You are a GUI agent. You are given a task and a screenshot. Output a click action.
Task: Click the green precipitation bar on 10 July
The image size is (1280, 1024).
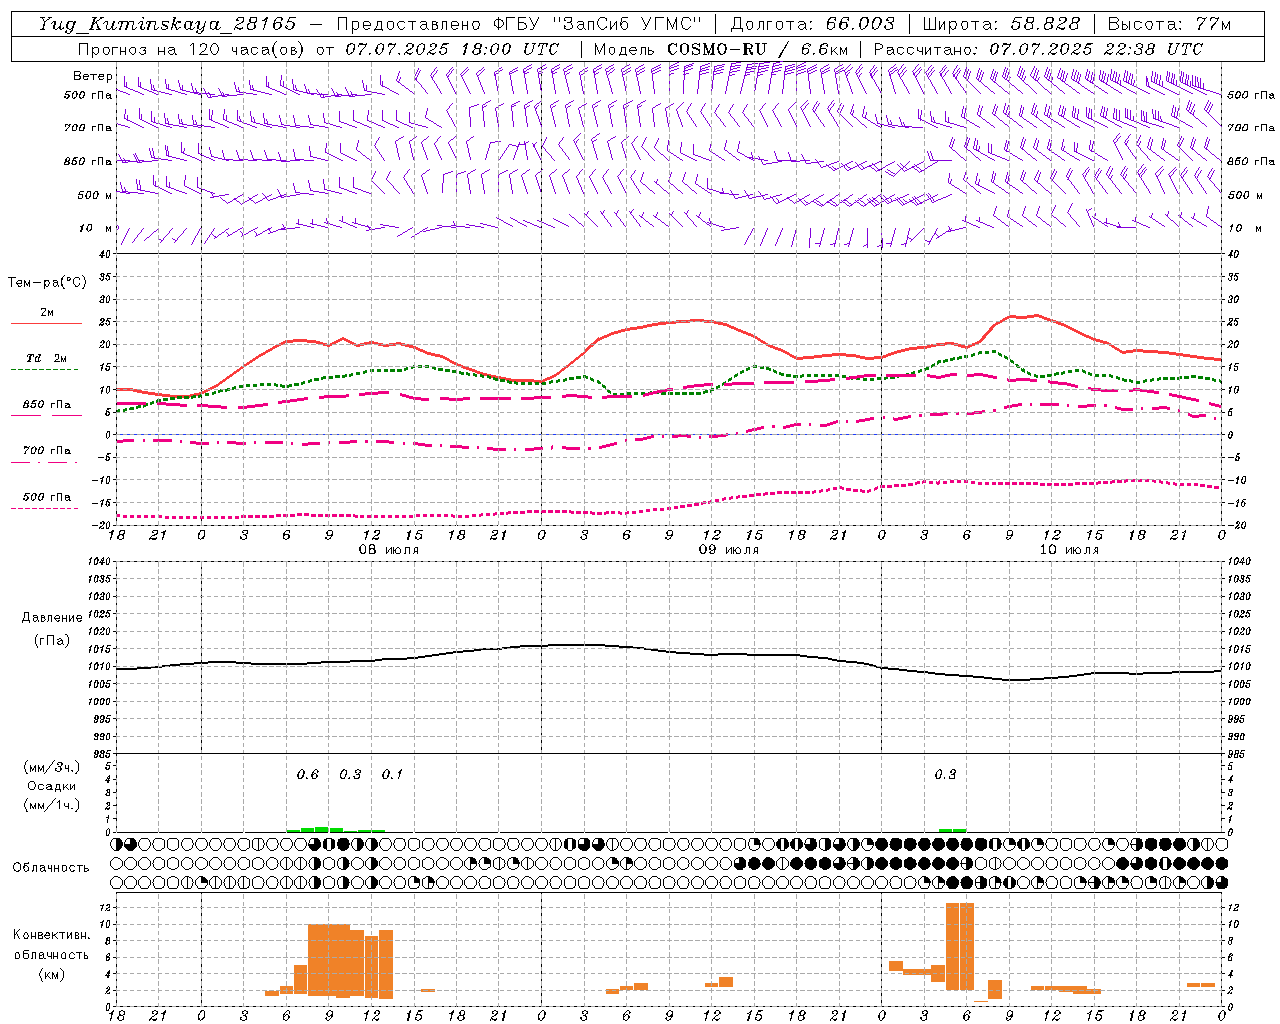click(x=952, y=830)
